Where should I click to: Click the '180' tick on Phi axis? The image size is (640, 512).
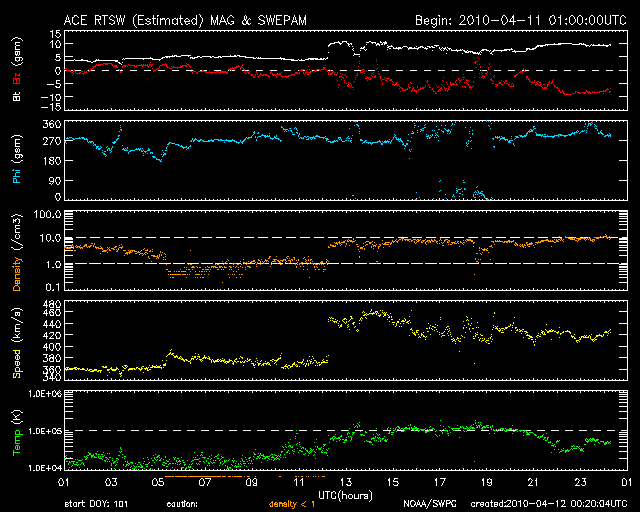(52, 160)
